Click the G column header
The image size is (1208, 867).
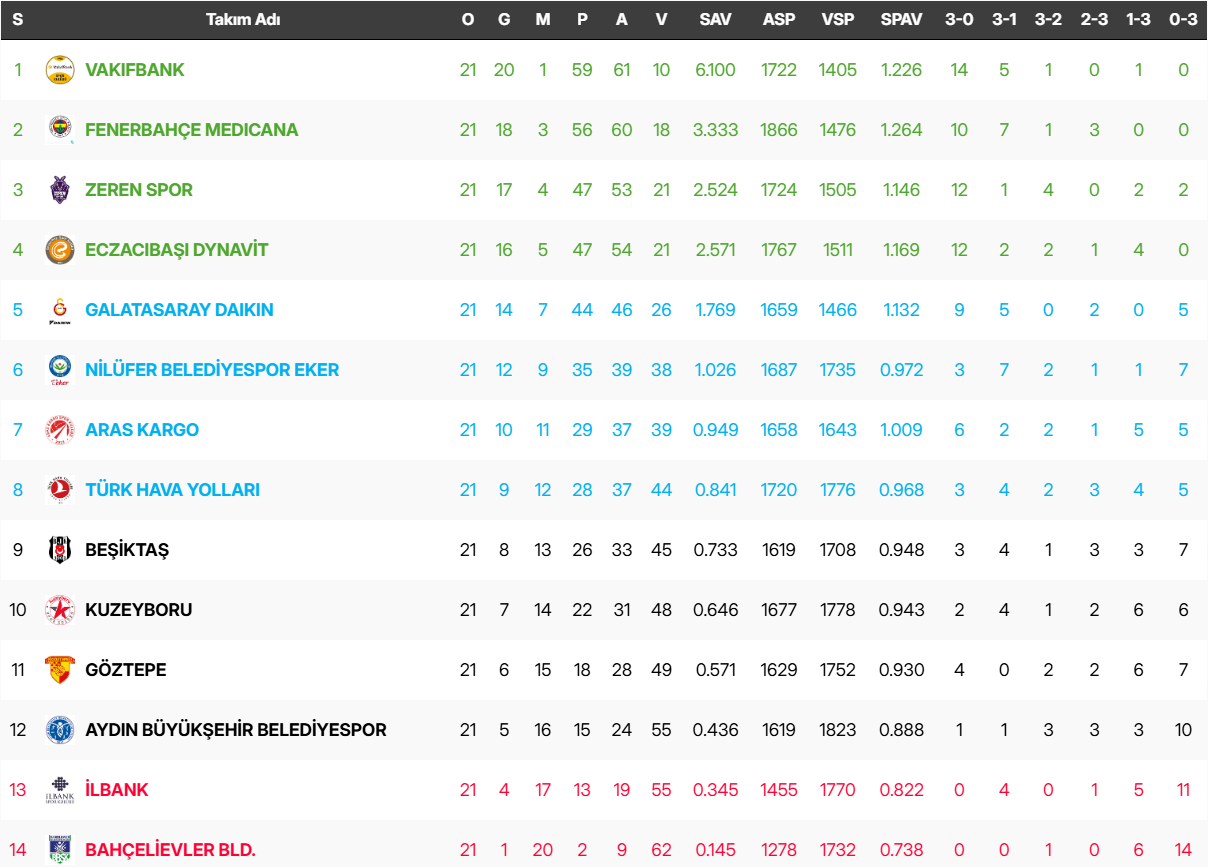pyautogui.click(x=504, y=20)
